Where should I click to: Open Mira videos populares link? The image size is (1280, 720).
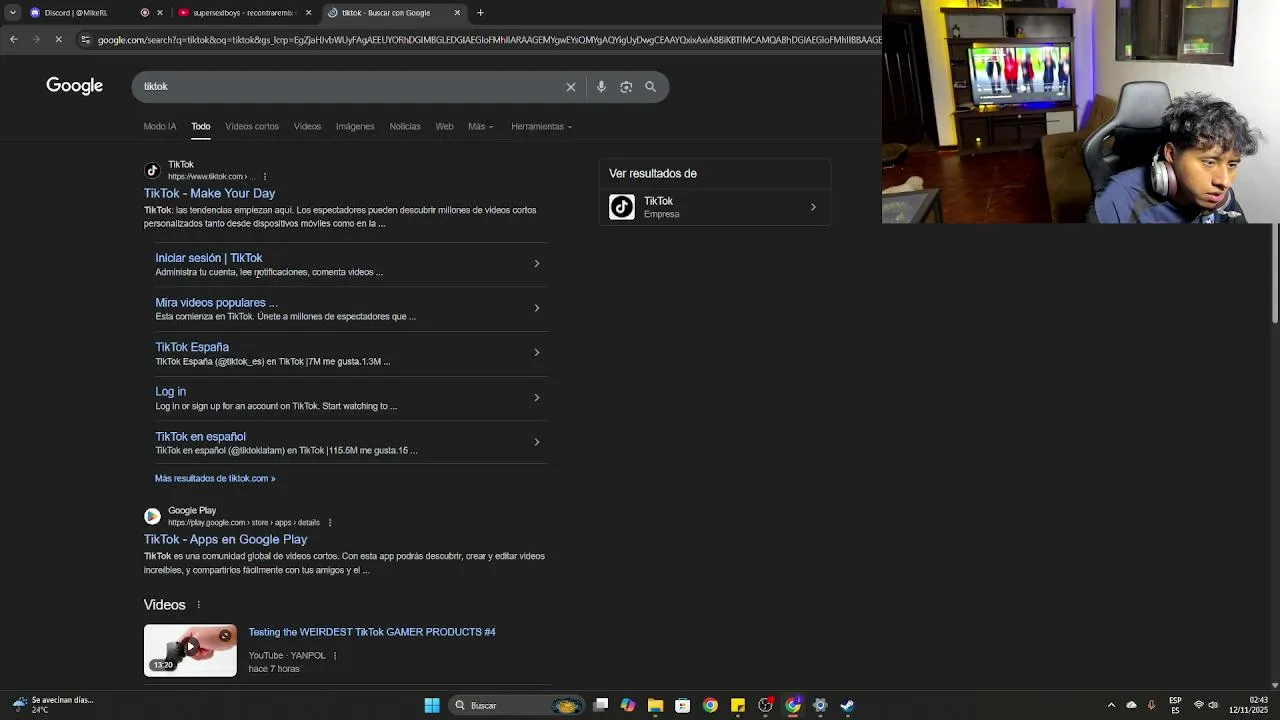(216, 302)
